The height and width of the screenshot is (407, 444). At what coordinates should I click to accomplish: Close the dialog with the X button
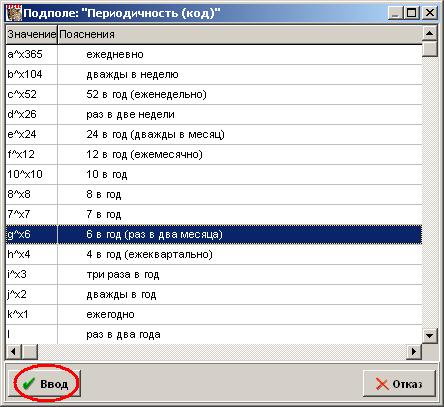[430, 13]
